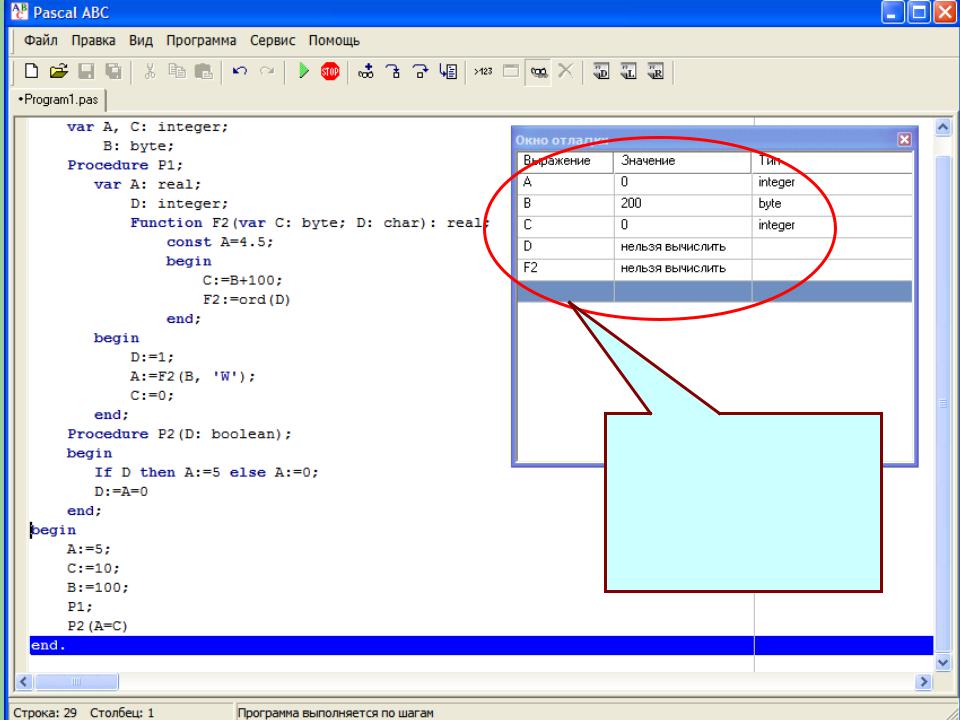Copy selection with the copy icon
The width and height of the screenshot is (960, 720).
click(177, 72)
